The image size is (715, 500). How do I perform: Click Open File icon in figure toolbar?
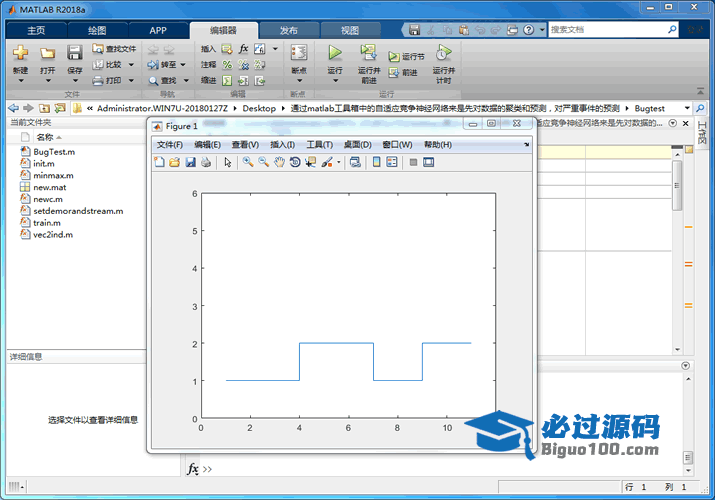click(175, 162)
